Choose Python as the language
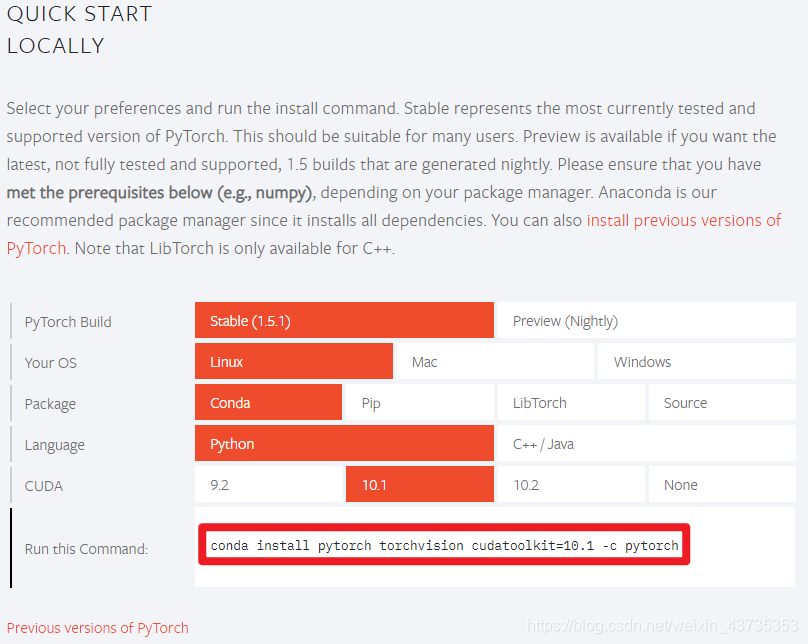The image size is (808, 644). coord(344,443)
